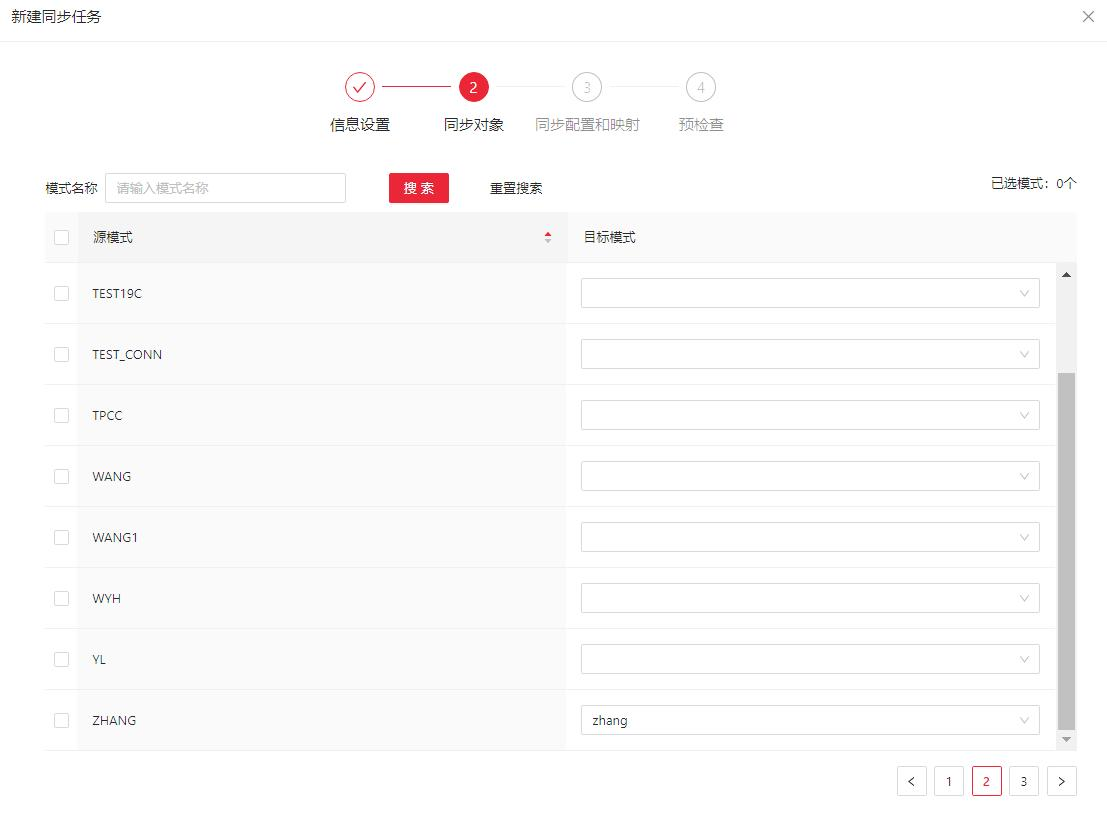
Task: Check the TEST_CONN row checkbox
Action: [x=61, y=354]
